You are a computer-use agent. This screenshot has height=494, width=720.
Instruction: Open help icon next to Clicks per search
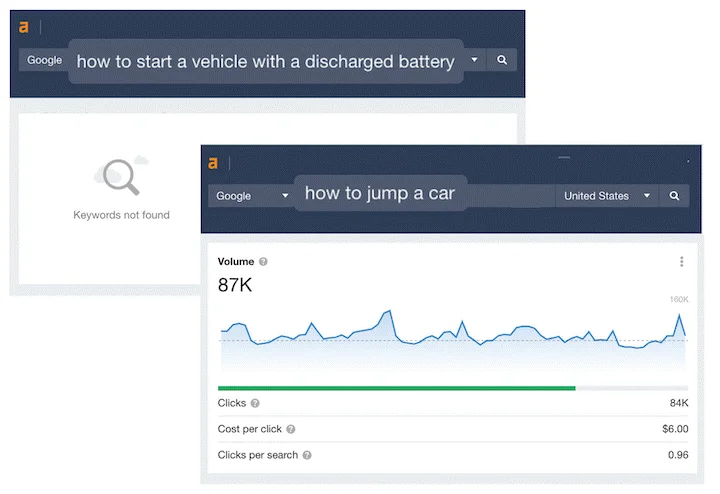coord(307,455)
